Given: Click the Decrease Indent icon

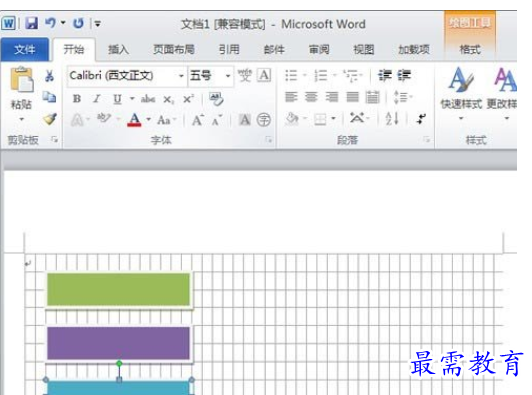Looking at the screenshot, I should 385,75.
